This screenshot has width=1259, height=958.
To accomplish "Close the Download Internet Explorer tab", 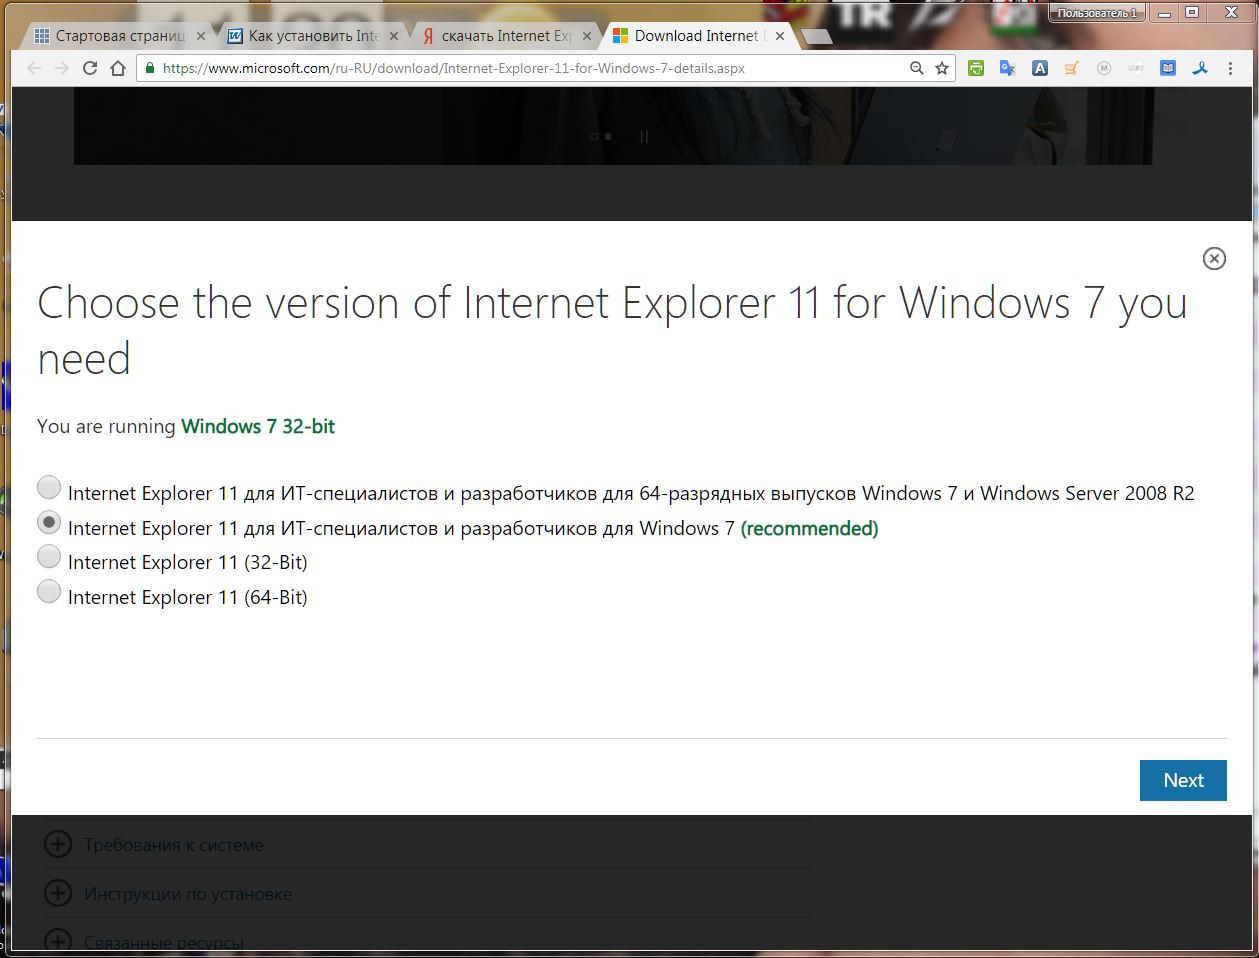I will [780, 36].
